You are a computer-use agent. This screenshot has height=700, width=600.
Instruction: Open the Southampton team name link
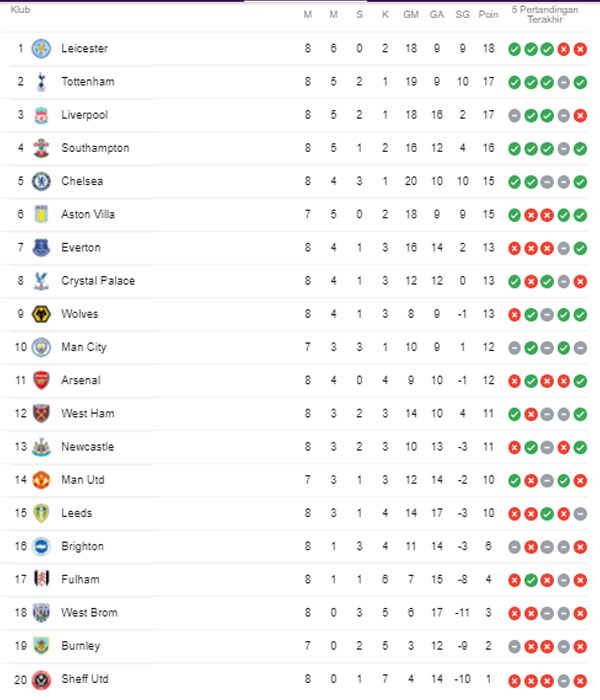[x=95, y=148]
